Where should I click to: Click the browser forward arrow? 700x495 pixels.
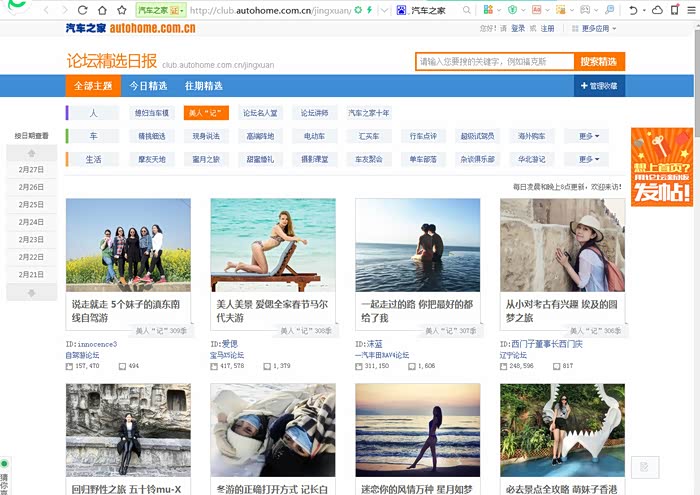pos(65,10)
